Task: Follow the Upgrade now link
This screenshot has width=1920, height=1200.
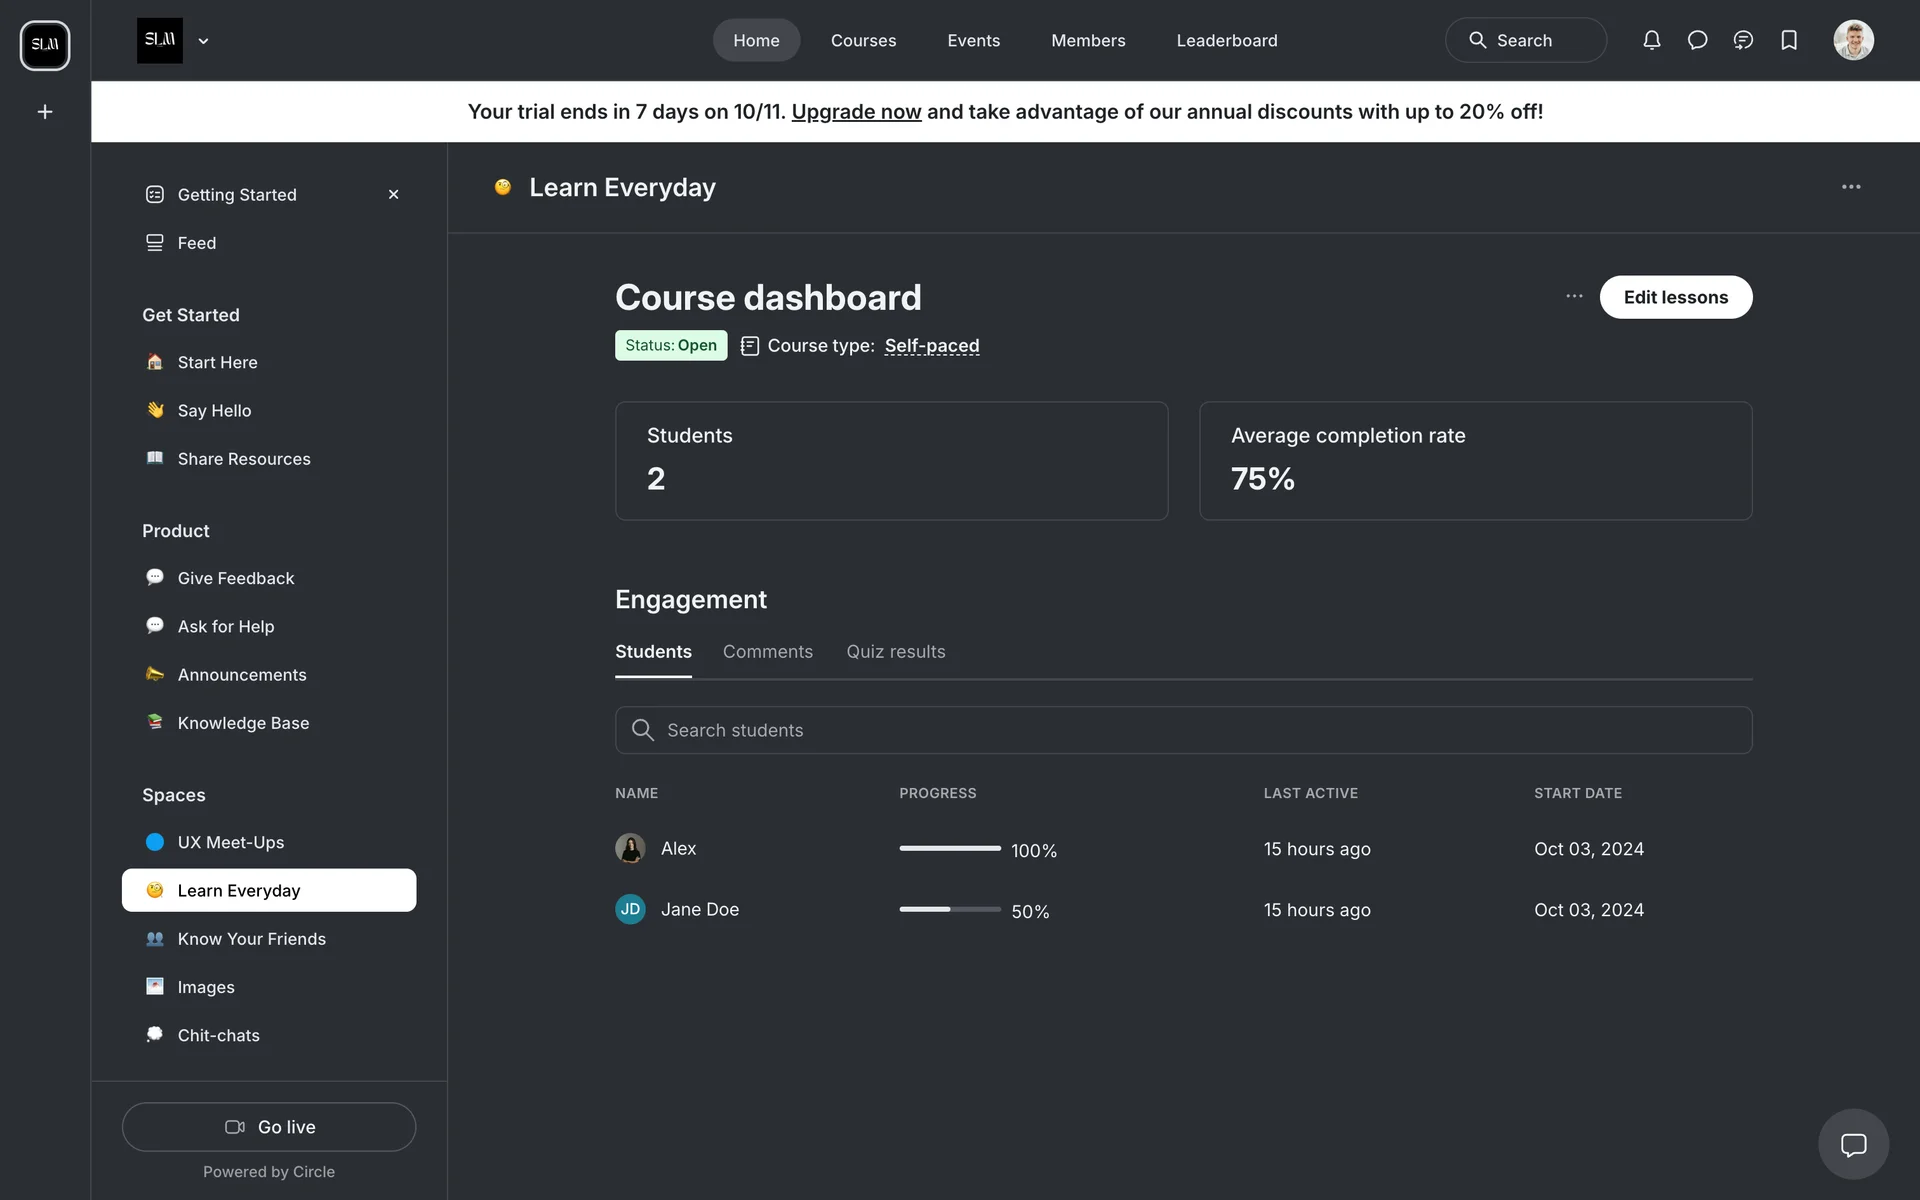Action: 856,112
